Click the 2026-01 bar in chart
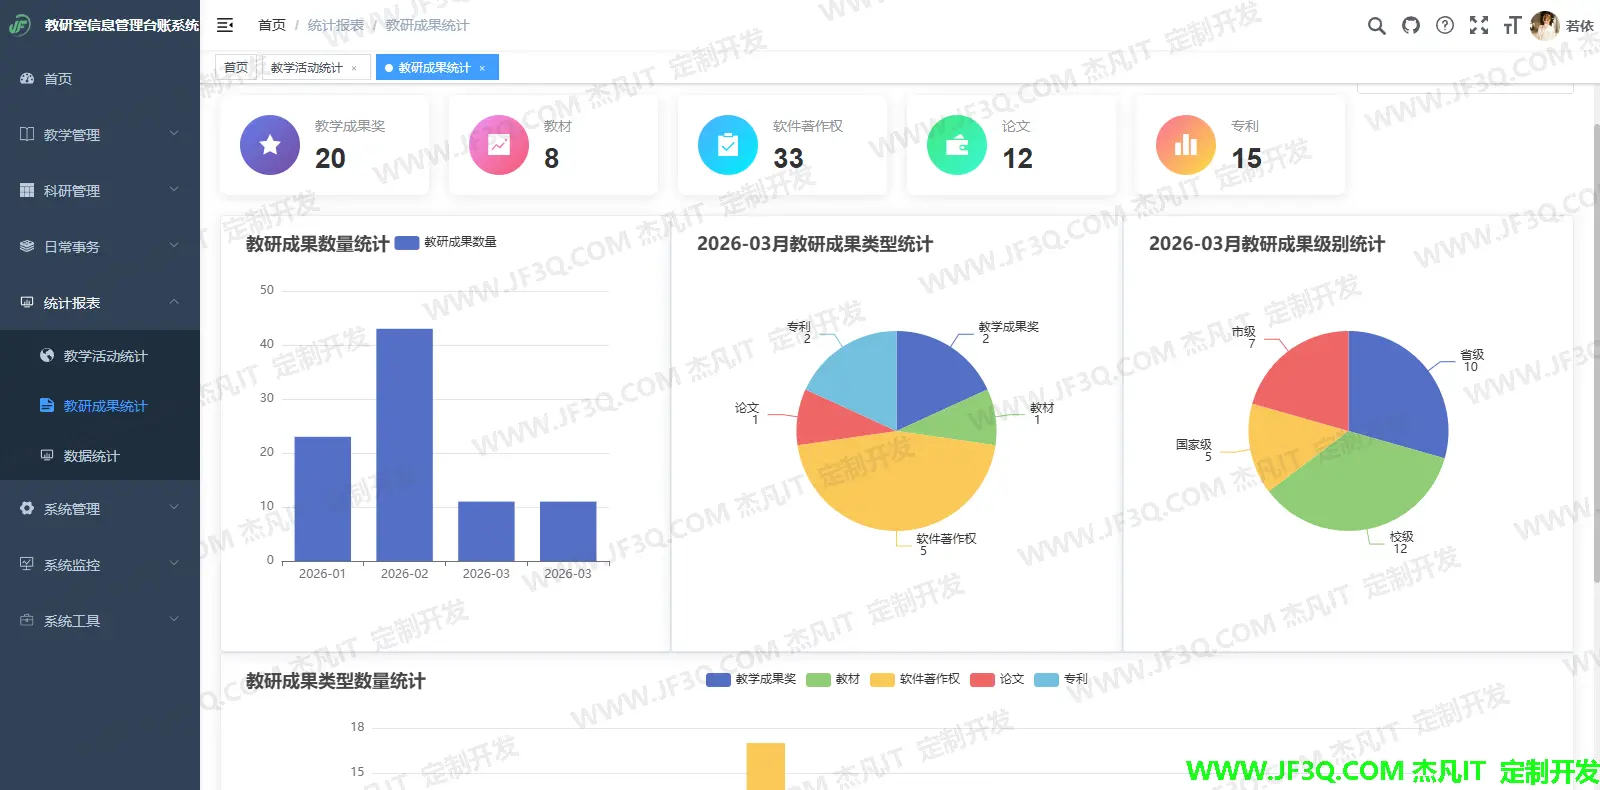The width and height of the screenshot is (1600, 790). point(323,499)
